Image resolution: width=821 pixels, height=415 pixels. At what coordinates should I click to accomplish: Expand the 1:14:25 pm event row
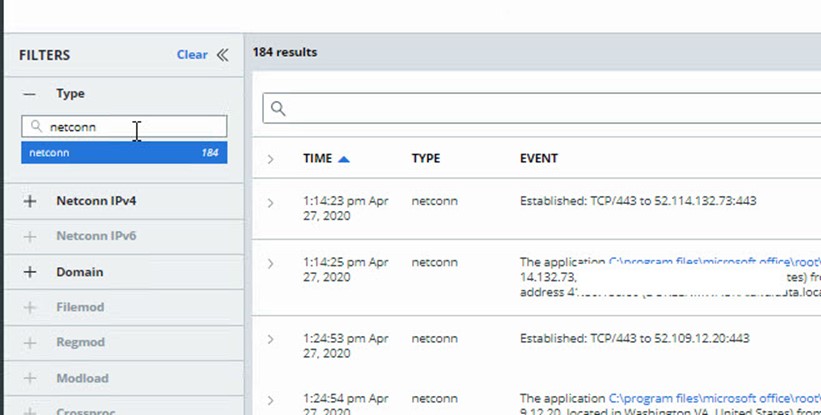tap(270, 264)
